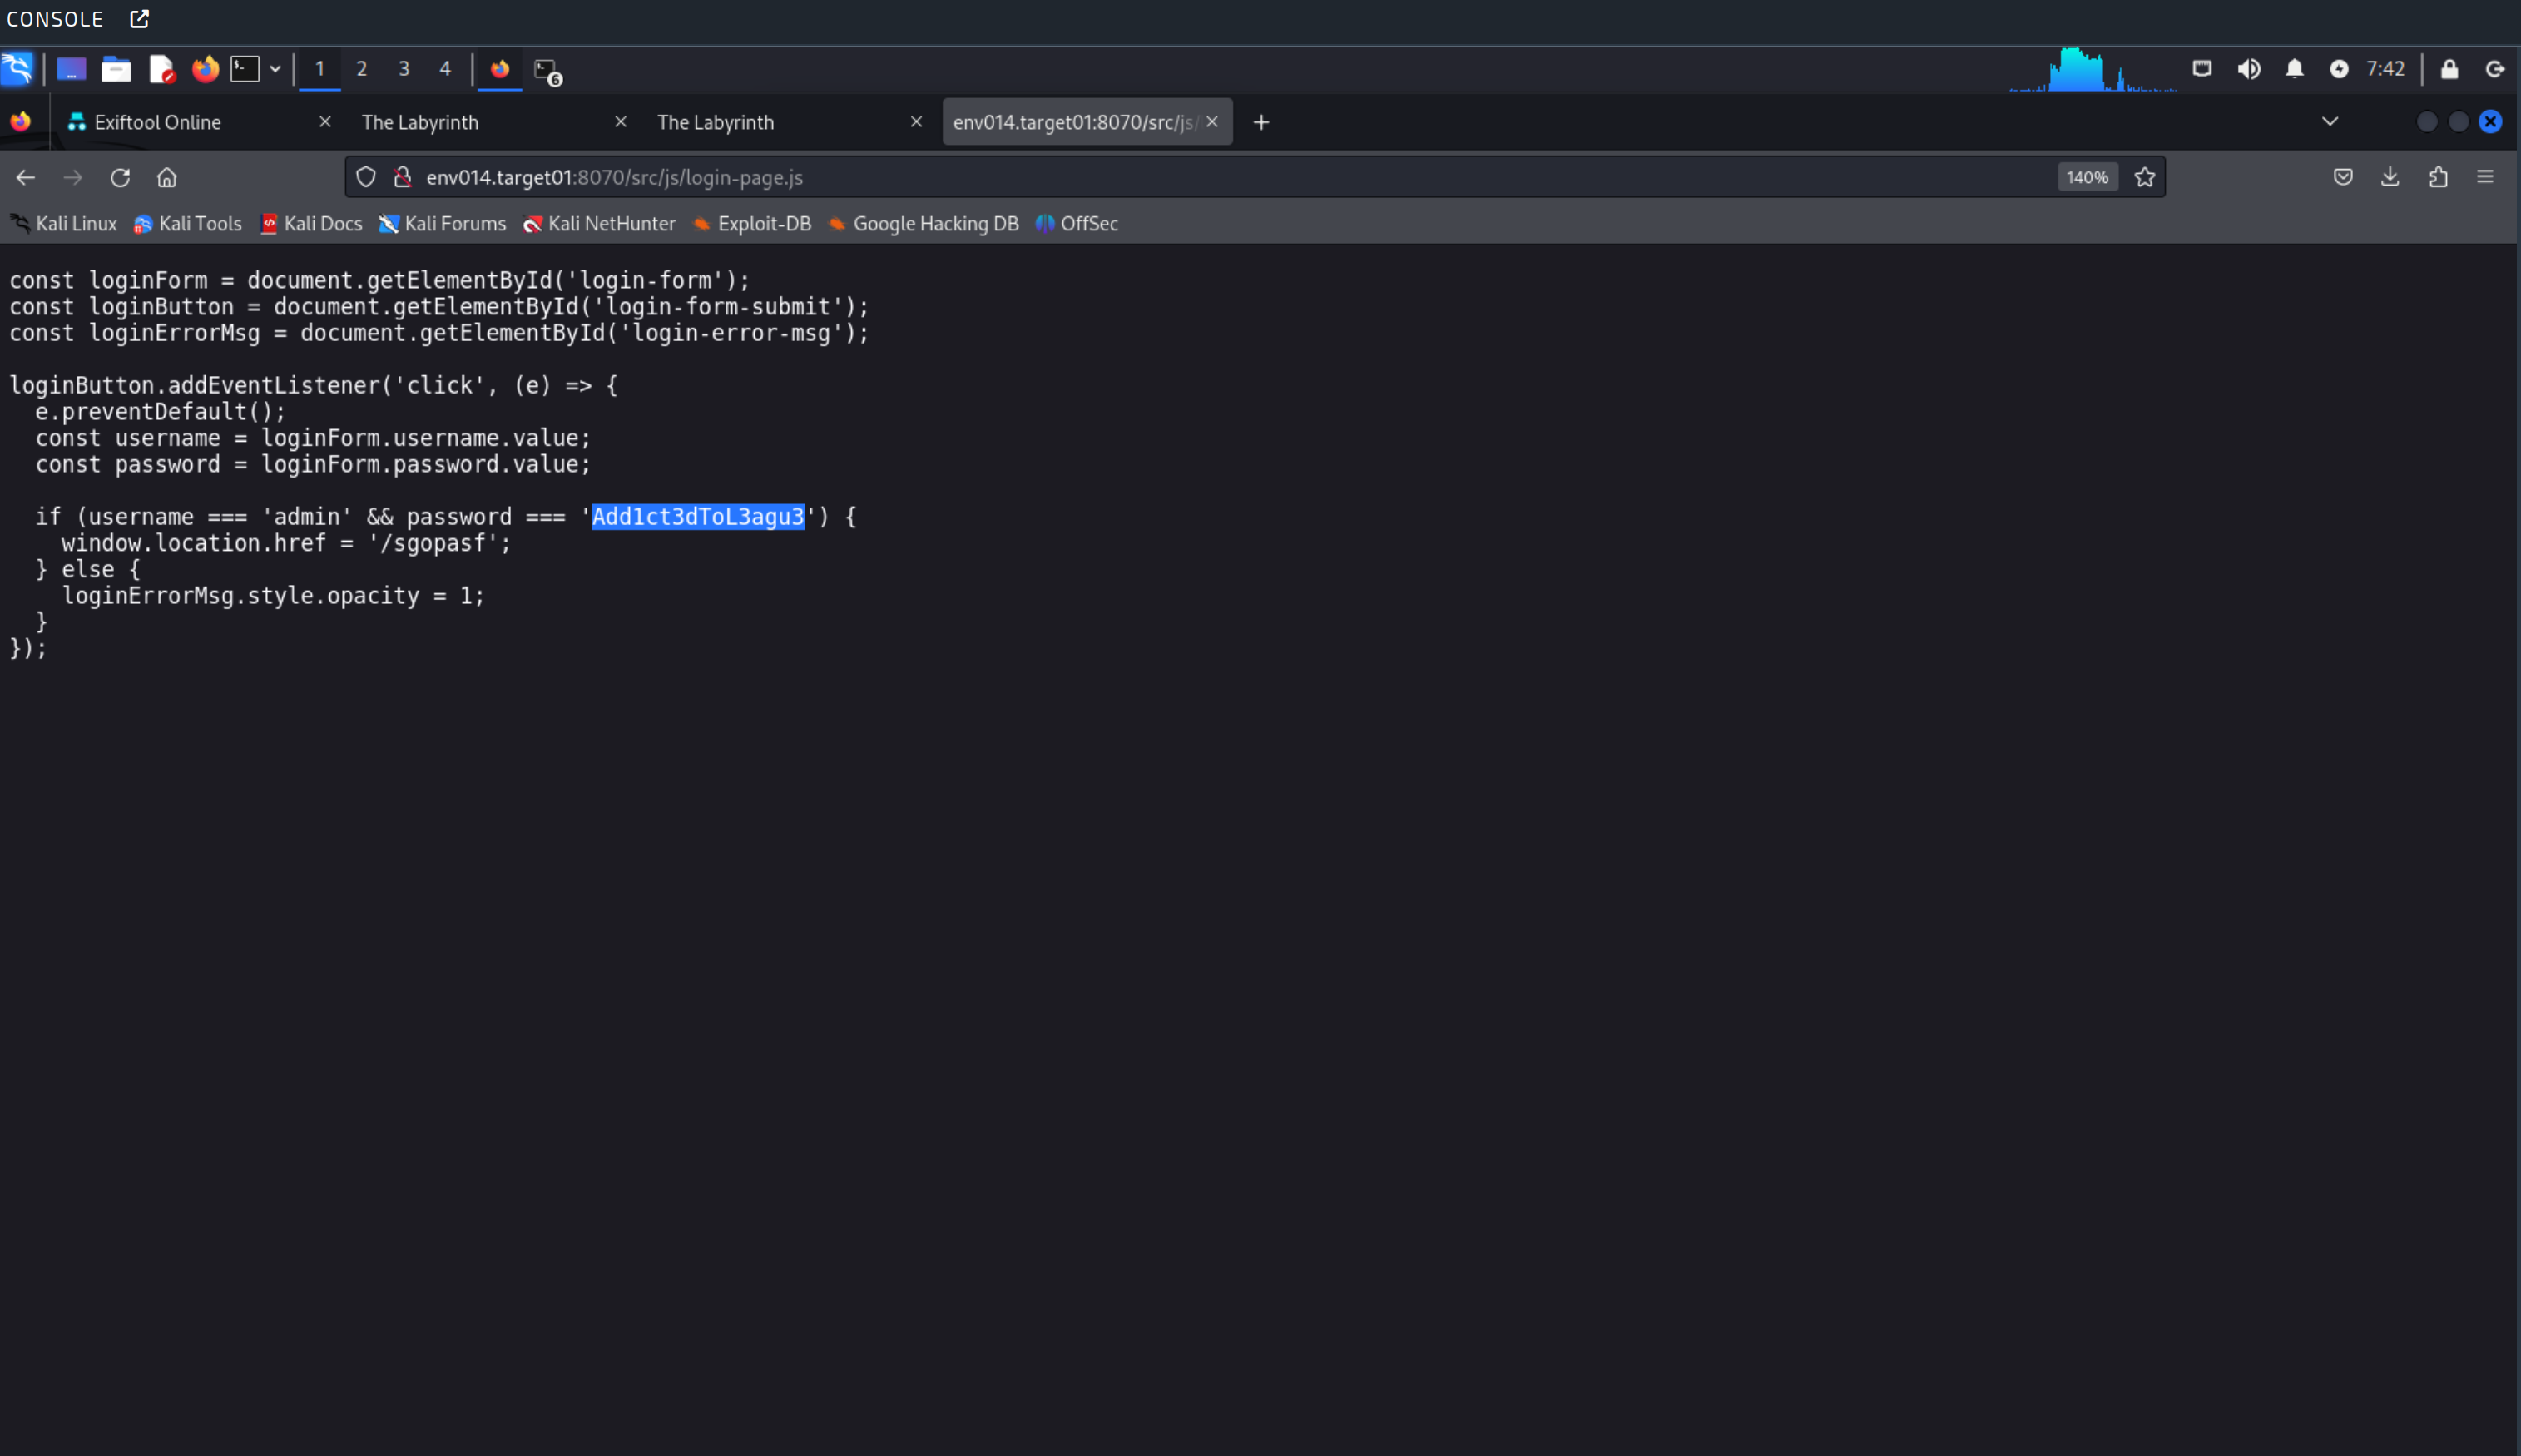2521x1456 pixels.
Task: Select the env014.target01:8070 login-page.js tab
Action: click(x=1075, y=122)
